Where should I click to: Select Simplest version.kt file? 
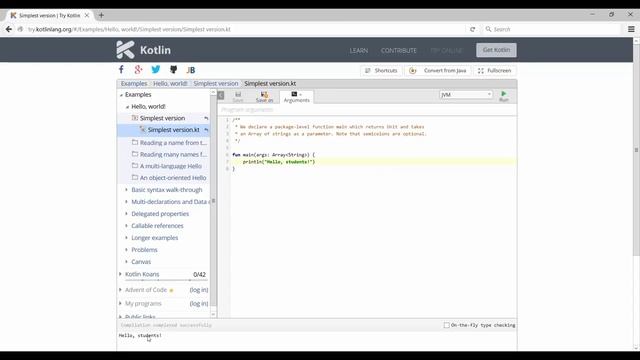pyautogui.click(x=164, y=130)
